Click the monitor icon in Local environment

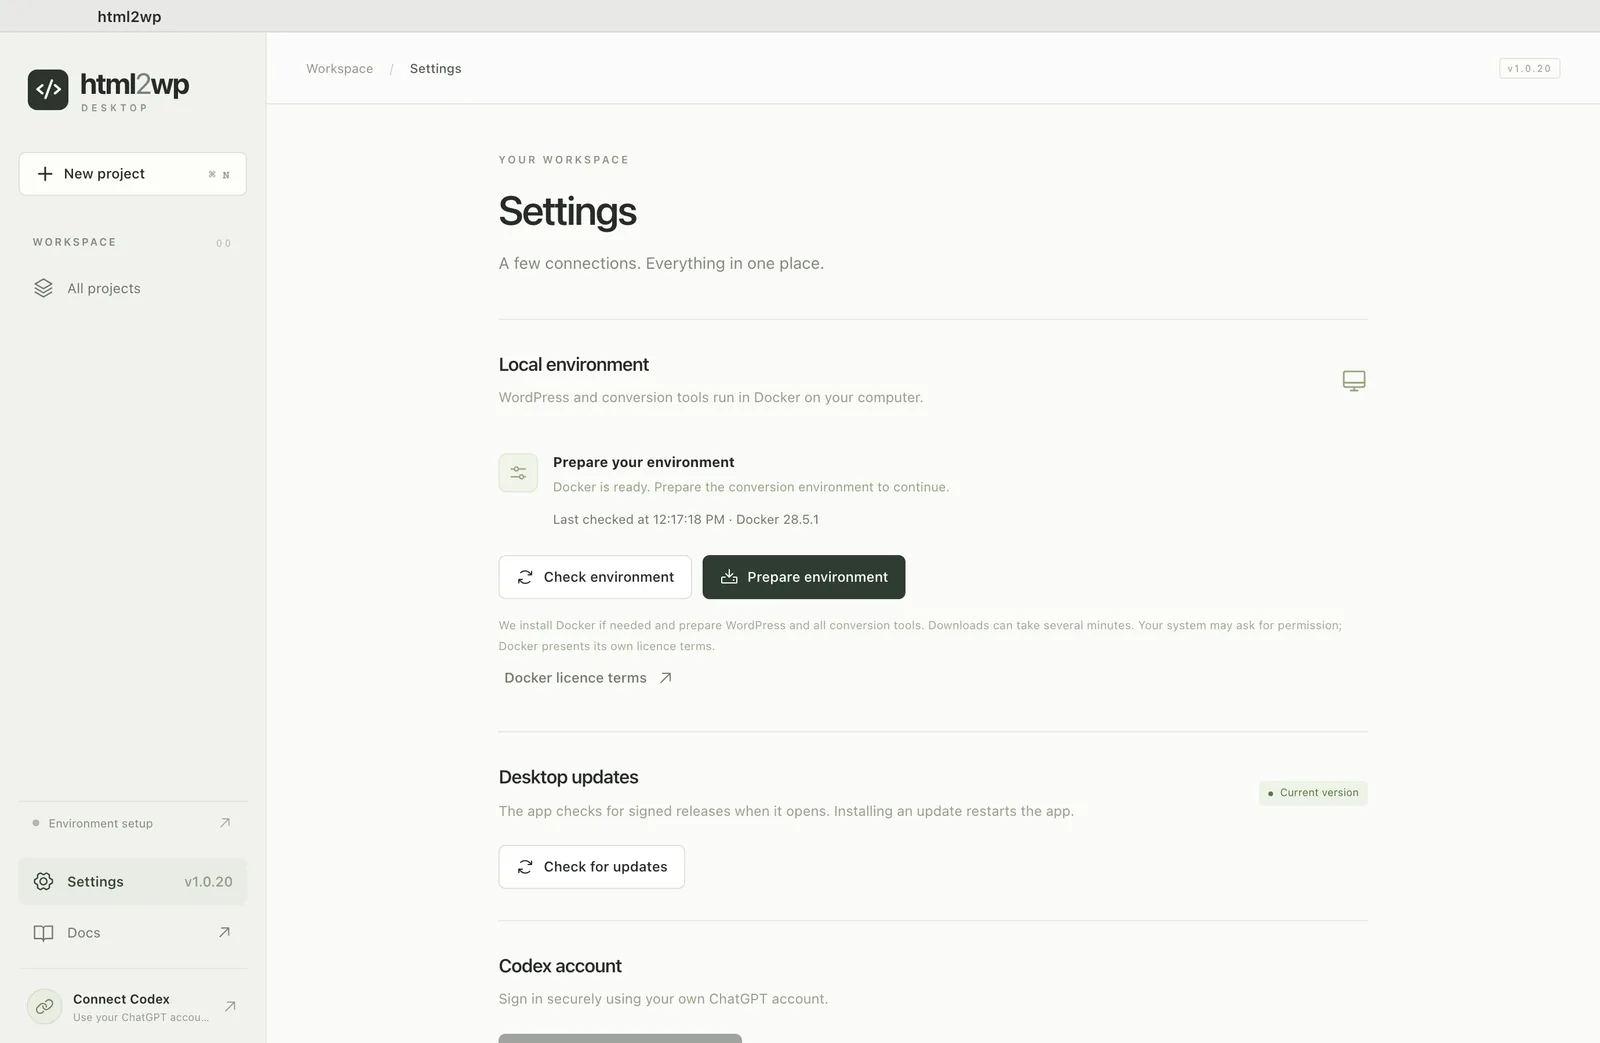[x=1354, y=381]
